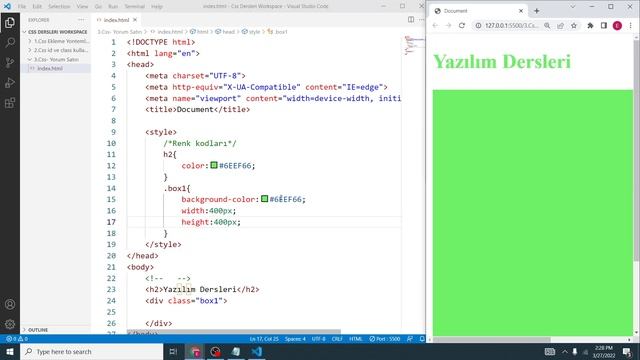Screen dimensions: 640x360
Task: Open Run and Debug view
Action: click(x=10, y=83)
